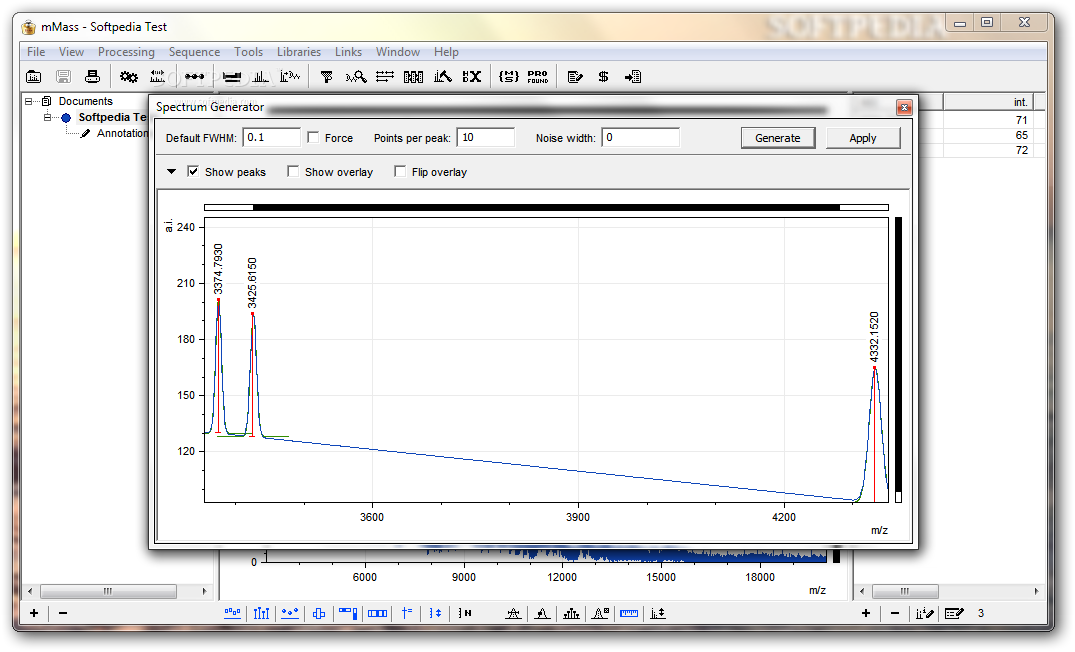Screen dimensions: 1075x652
Task: Collapse the Softpedia Test tree node
Action: click(x=47, y=117)
